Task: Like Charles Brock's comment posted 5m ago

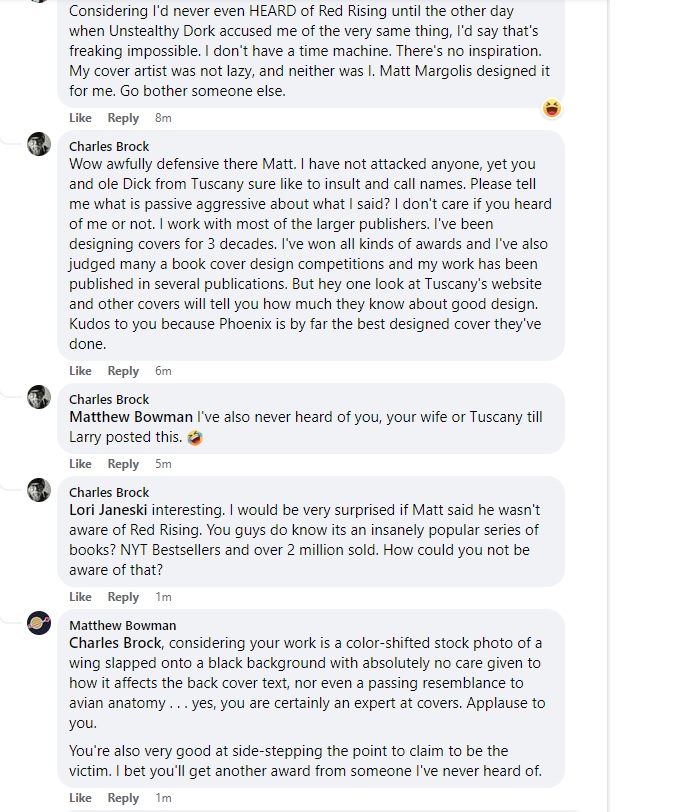Action: (x=80, y=464)
